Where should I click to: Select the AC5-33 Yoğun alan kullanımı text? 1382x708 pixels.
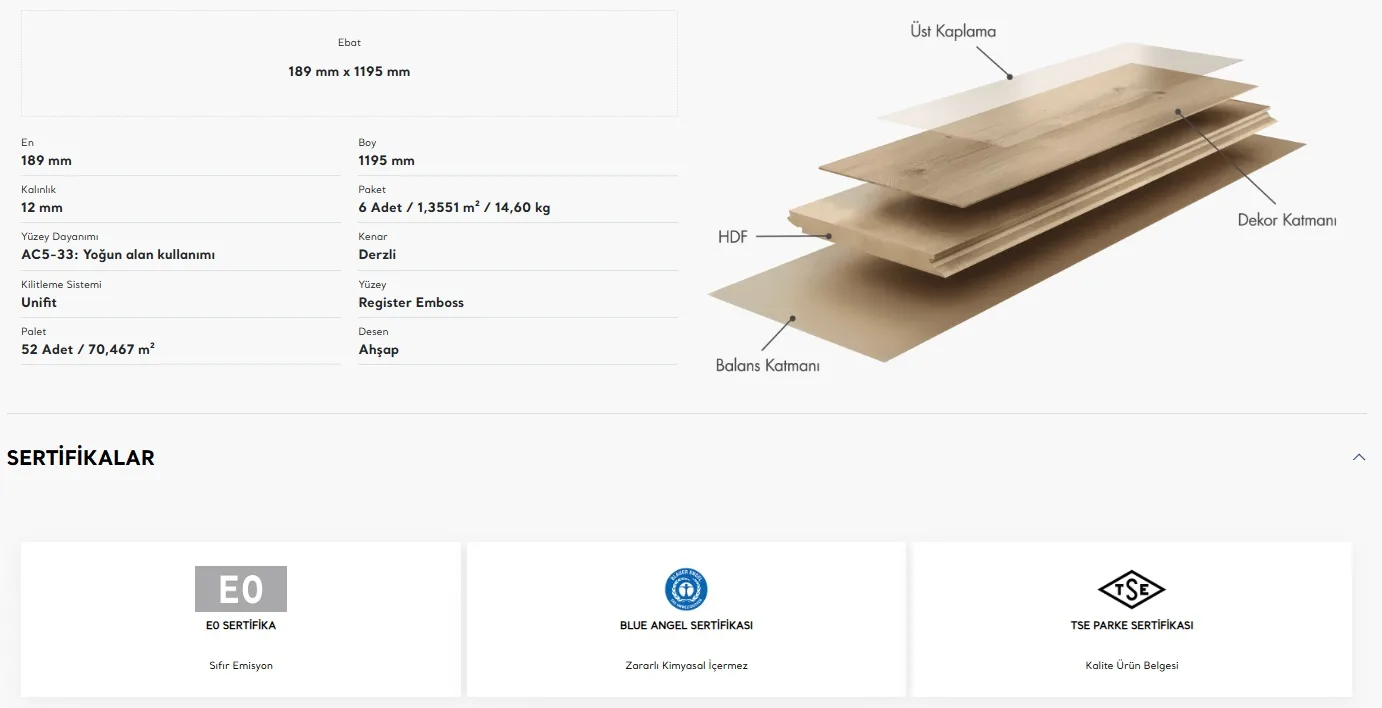click(118, 254)
